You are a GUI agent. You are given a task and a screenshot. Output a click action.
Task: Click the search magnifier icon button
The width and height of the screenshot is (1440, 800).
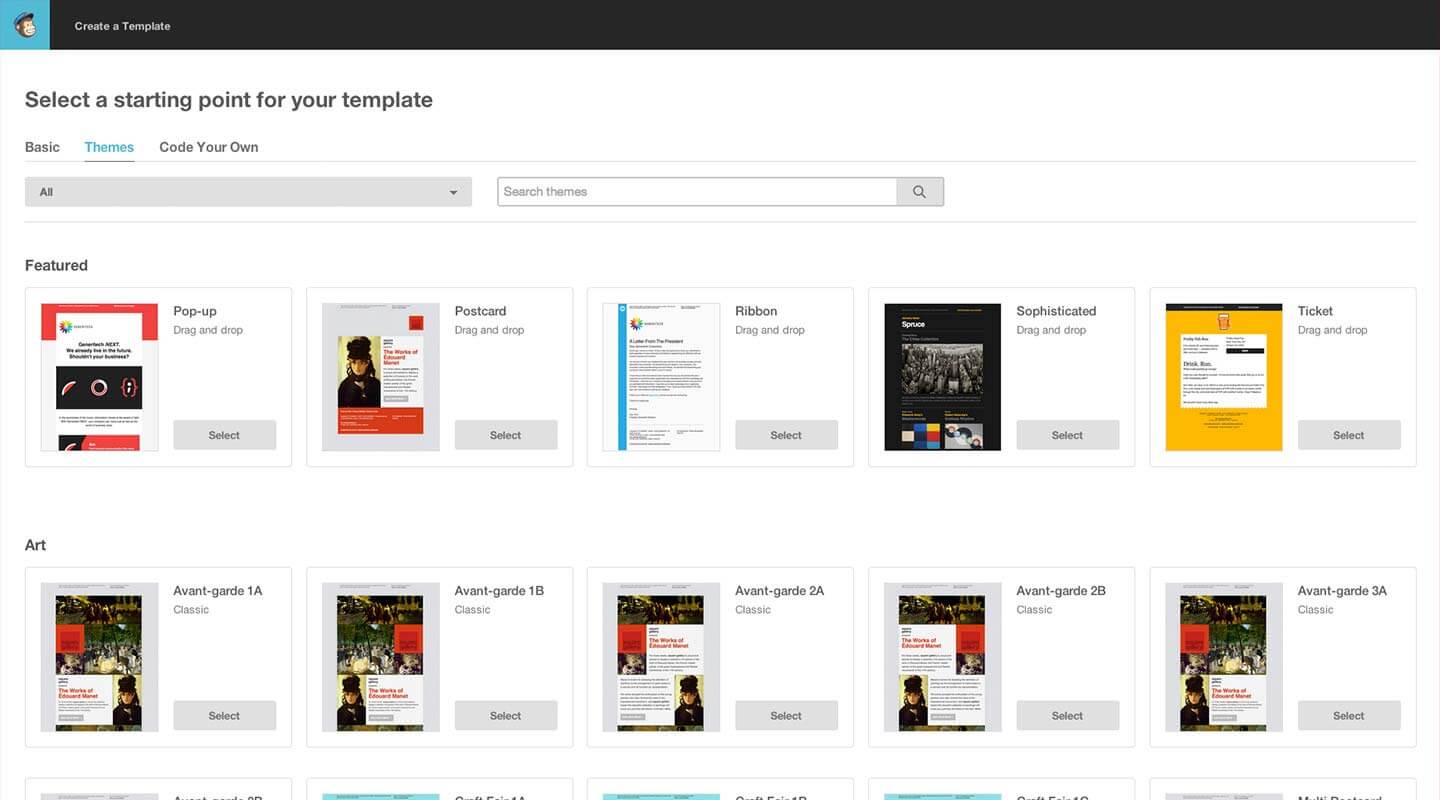[x=919, y=192]
